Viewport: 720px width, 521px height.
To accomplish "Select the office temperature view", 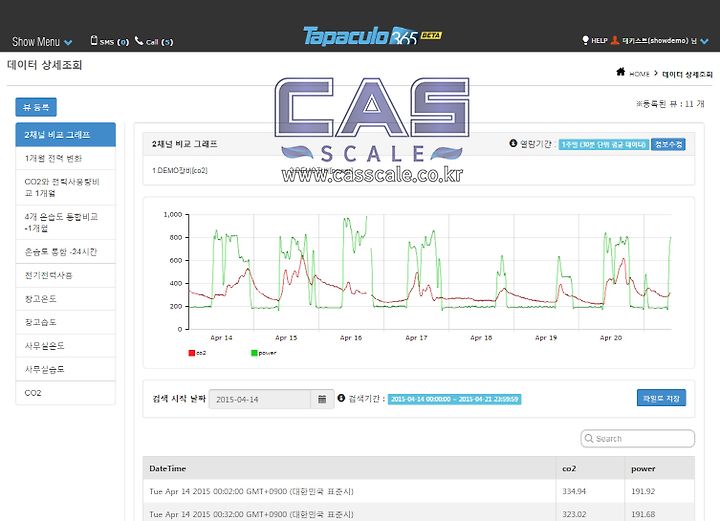I will click(66, 346).
